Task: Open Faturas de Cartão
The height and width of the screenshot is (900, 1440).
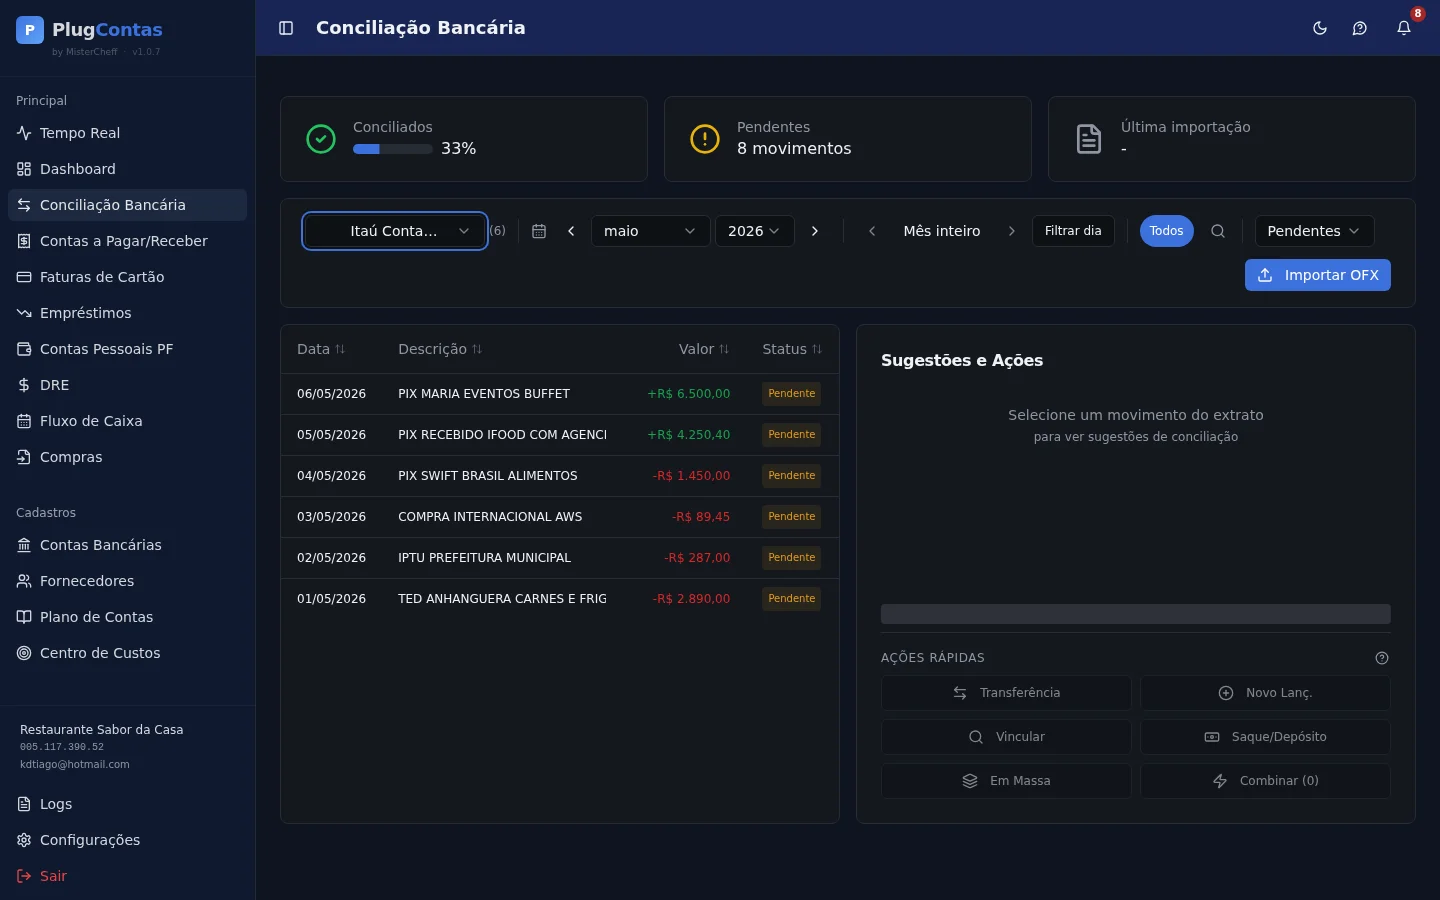Action: [127, 277]
